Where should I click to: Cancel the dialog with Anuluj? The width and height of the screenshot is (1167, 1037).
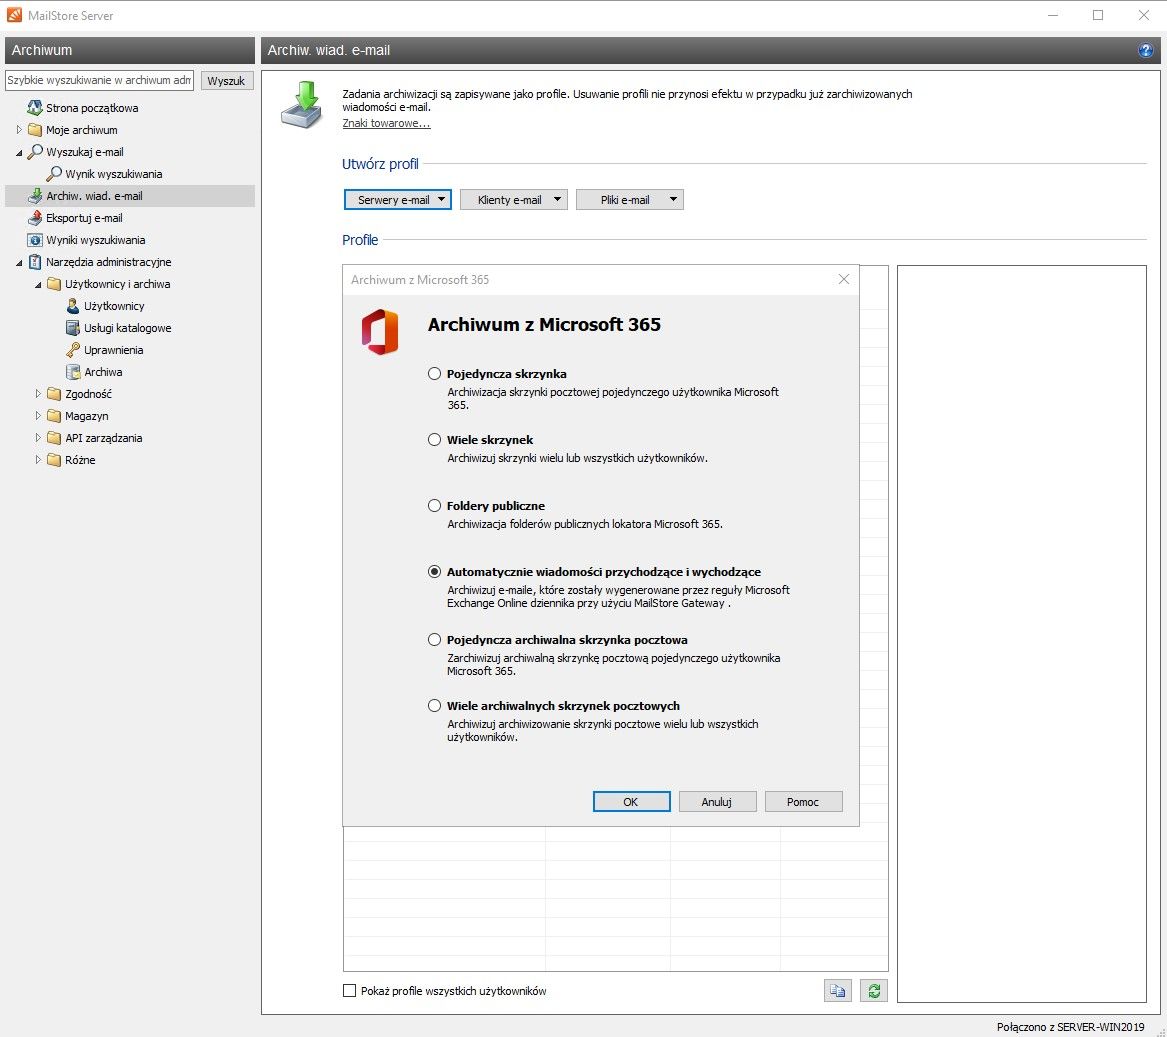click(x=717, y=802)
